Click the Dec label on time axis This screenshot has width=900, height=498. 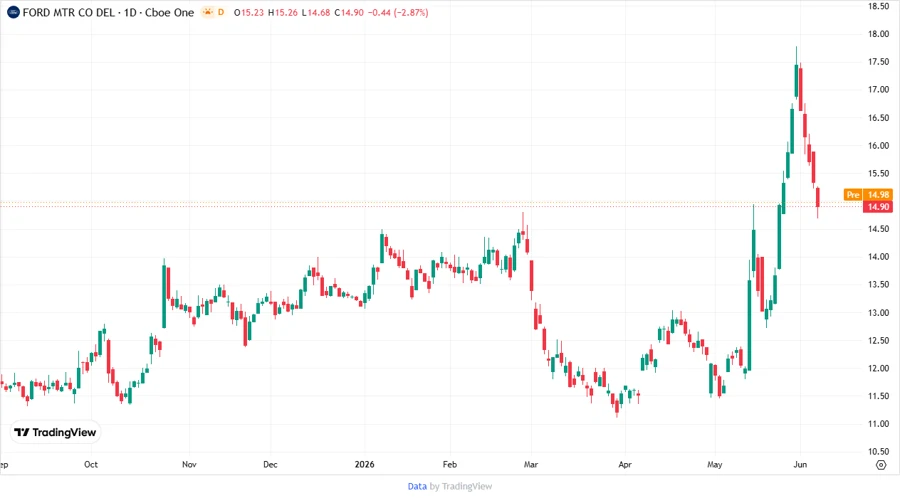[270, 464]
